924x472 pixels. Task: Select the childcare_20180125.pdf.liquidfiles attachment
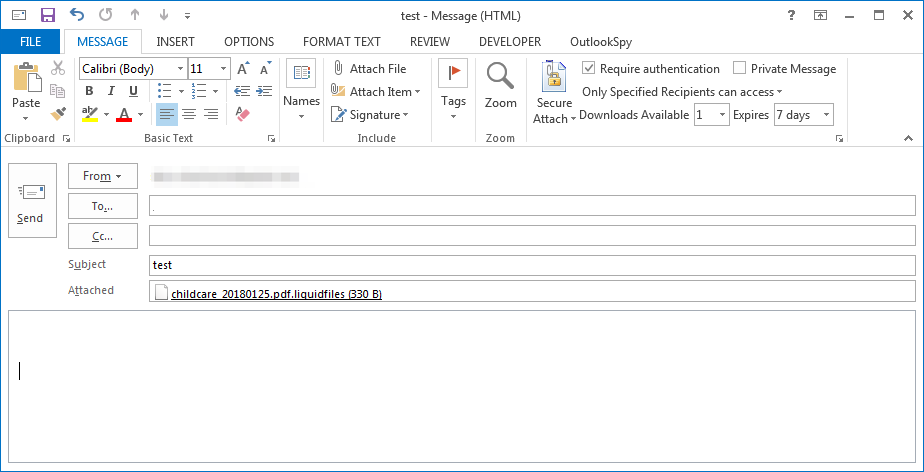click(x=268, y=293)
